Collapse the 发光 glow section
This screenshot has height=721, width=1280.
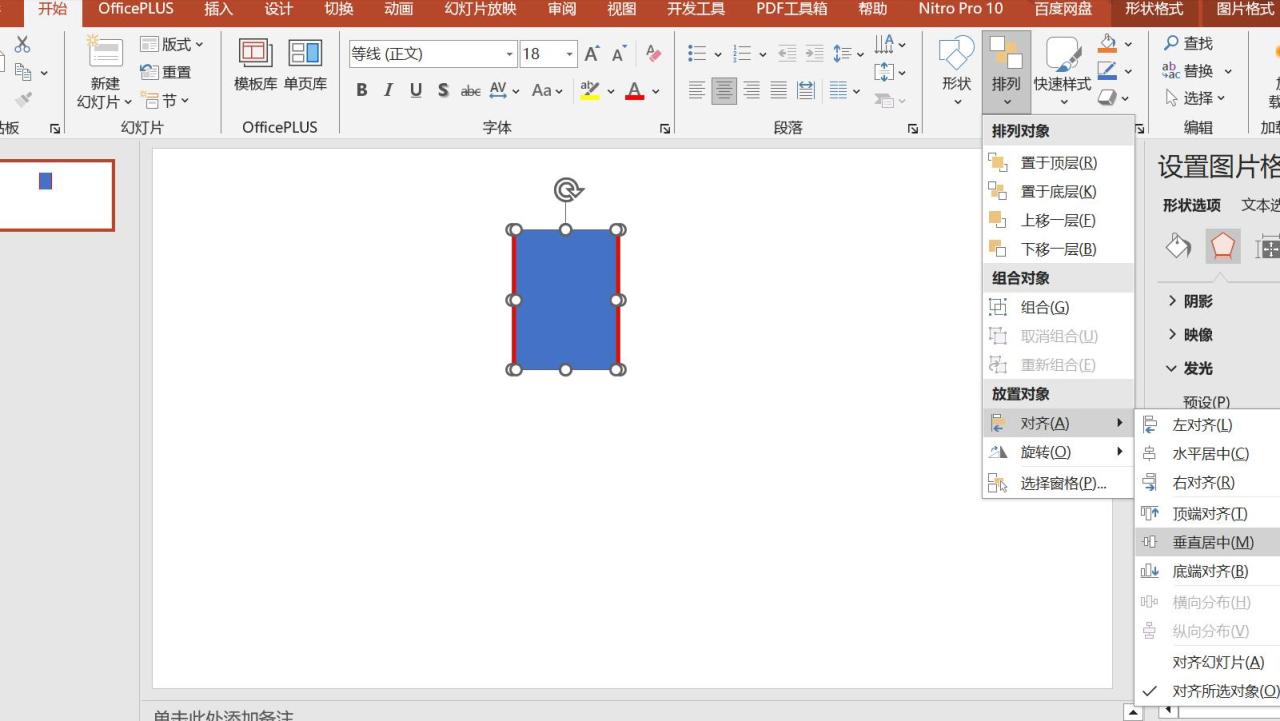click(1190, 368)
